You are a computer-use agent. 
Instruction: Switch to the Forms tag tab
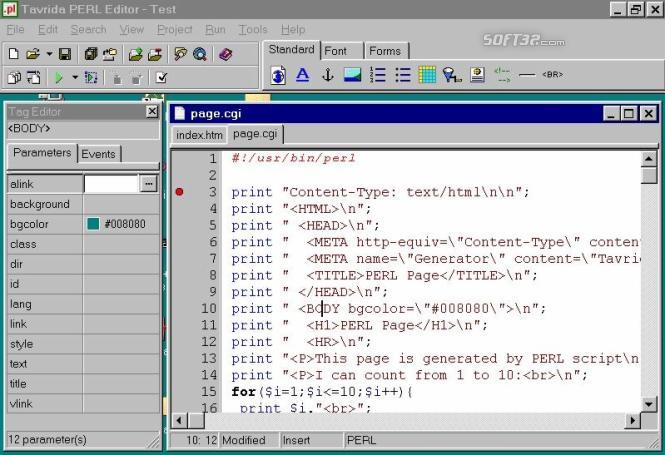coord(386,51)
